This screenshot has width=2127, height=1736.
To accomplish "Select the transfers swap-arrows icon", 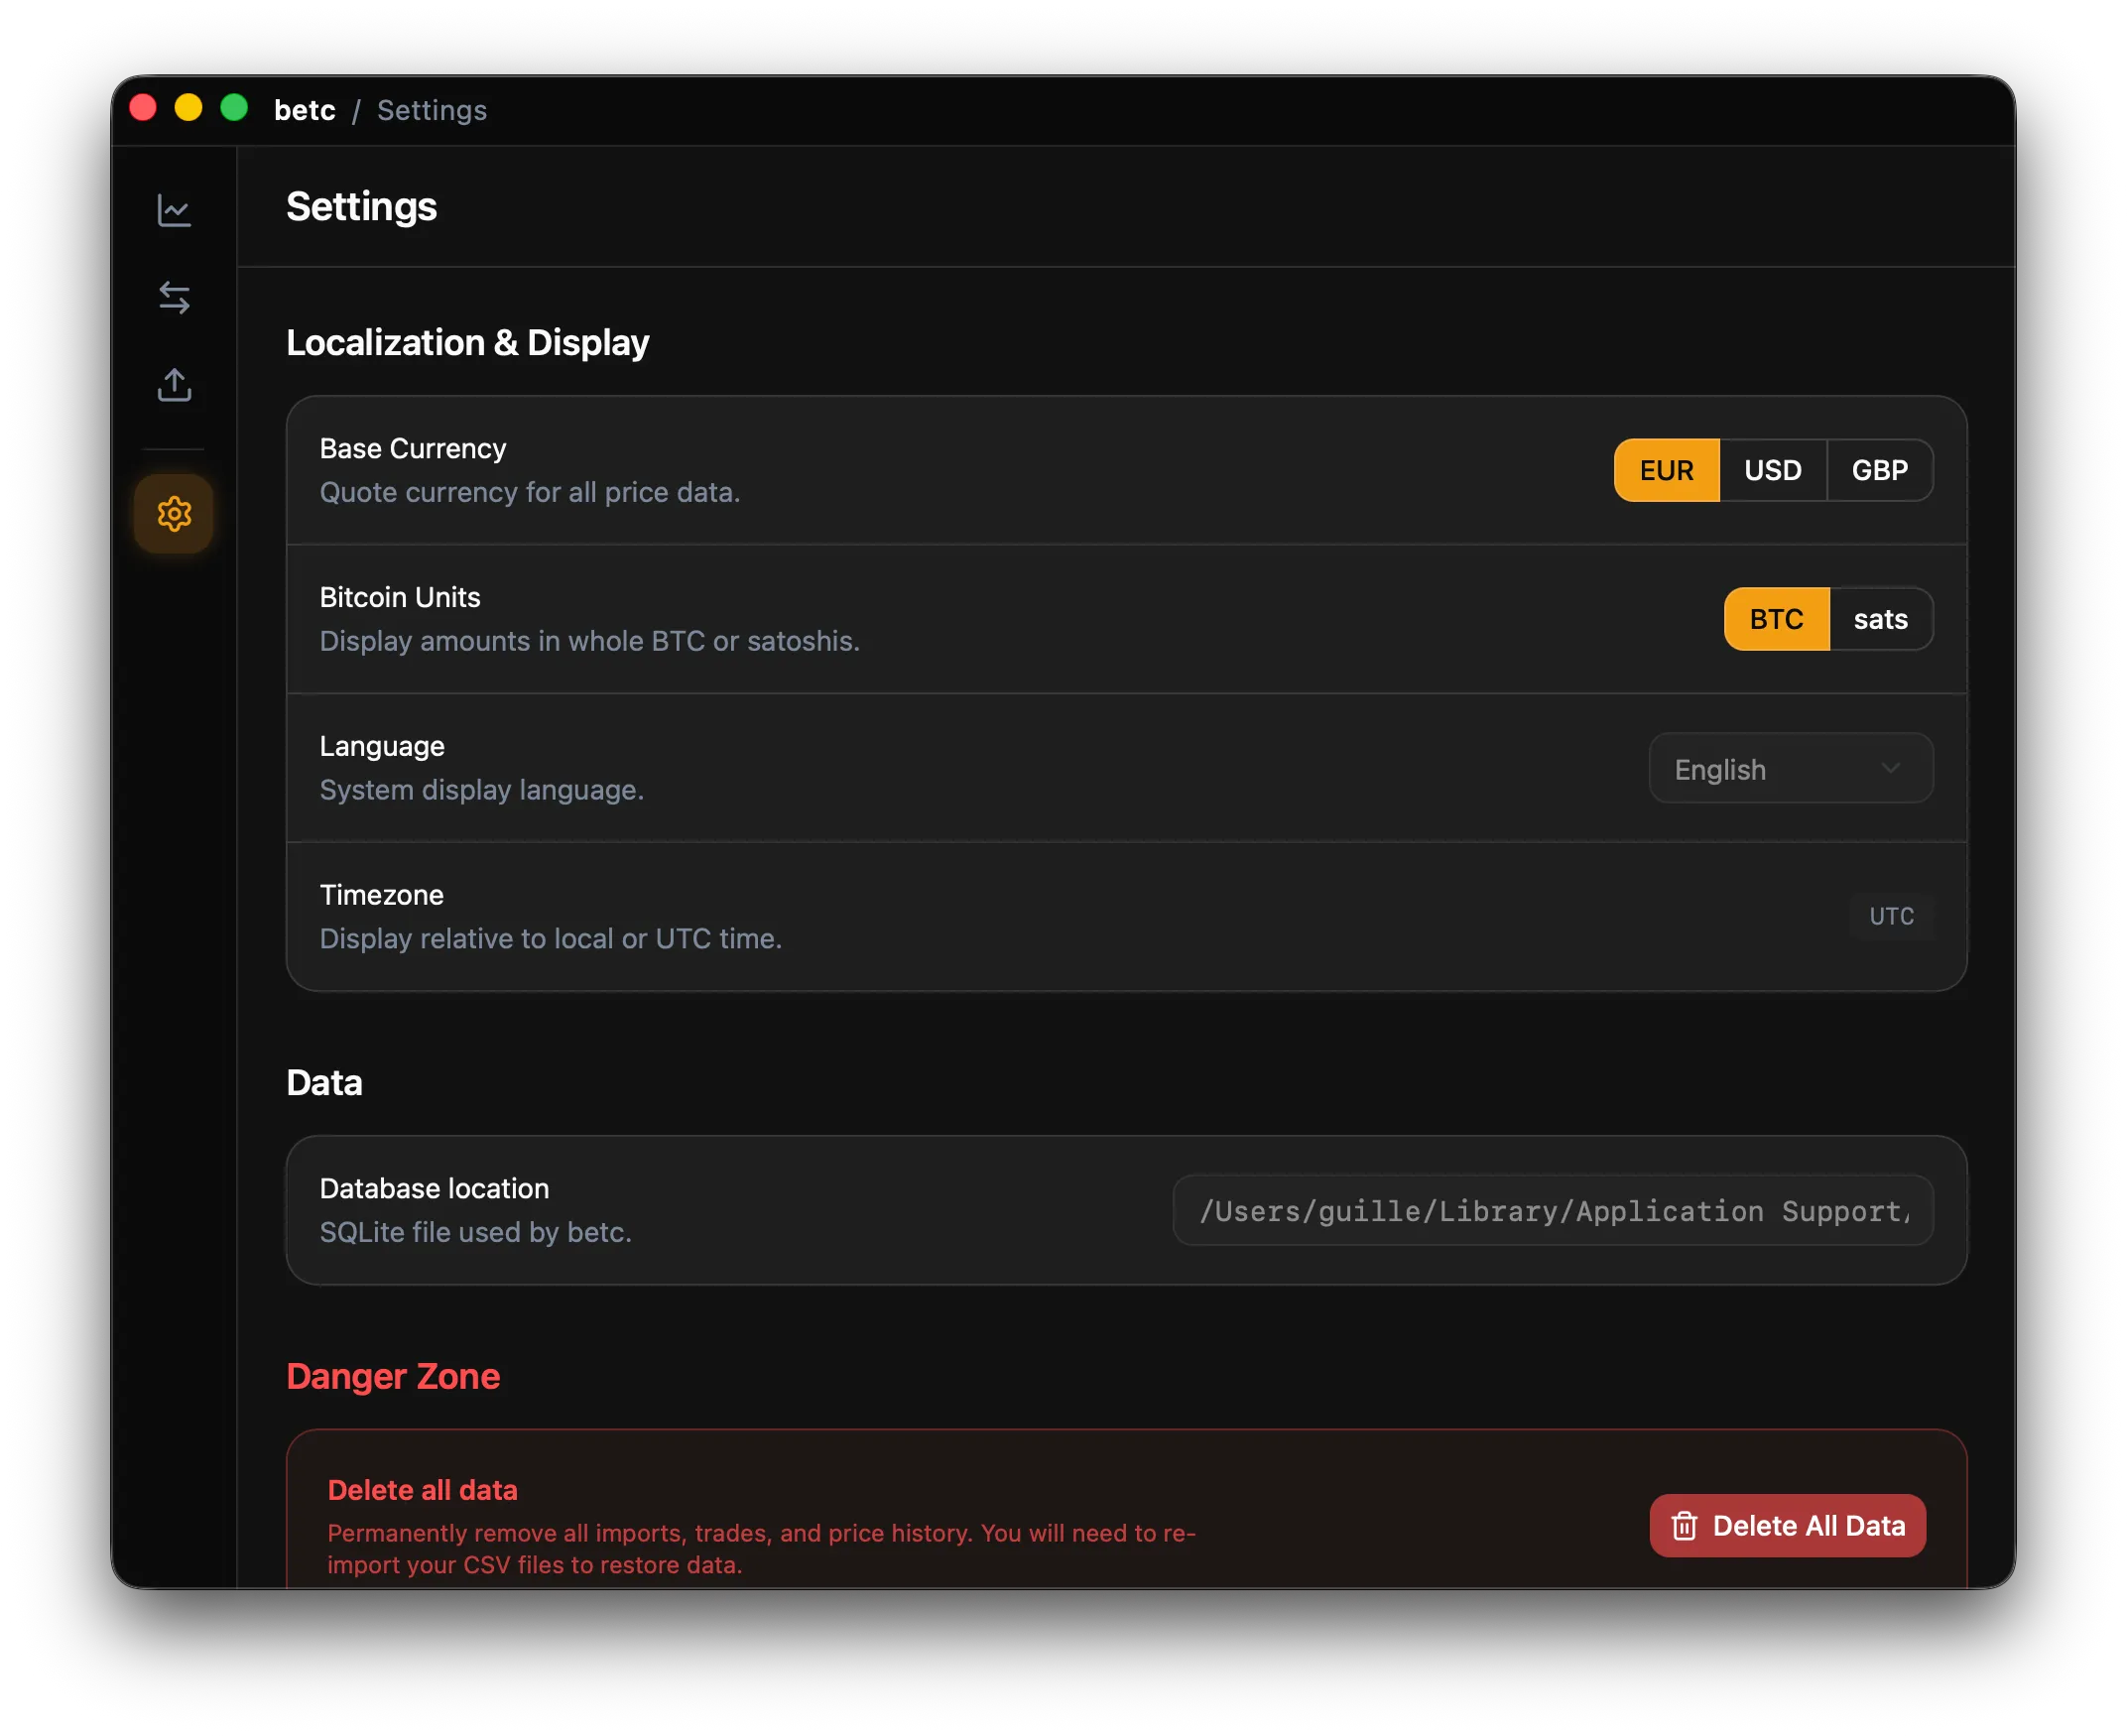I will pos(174,297).
